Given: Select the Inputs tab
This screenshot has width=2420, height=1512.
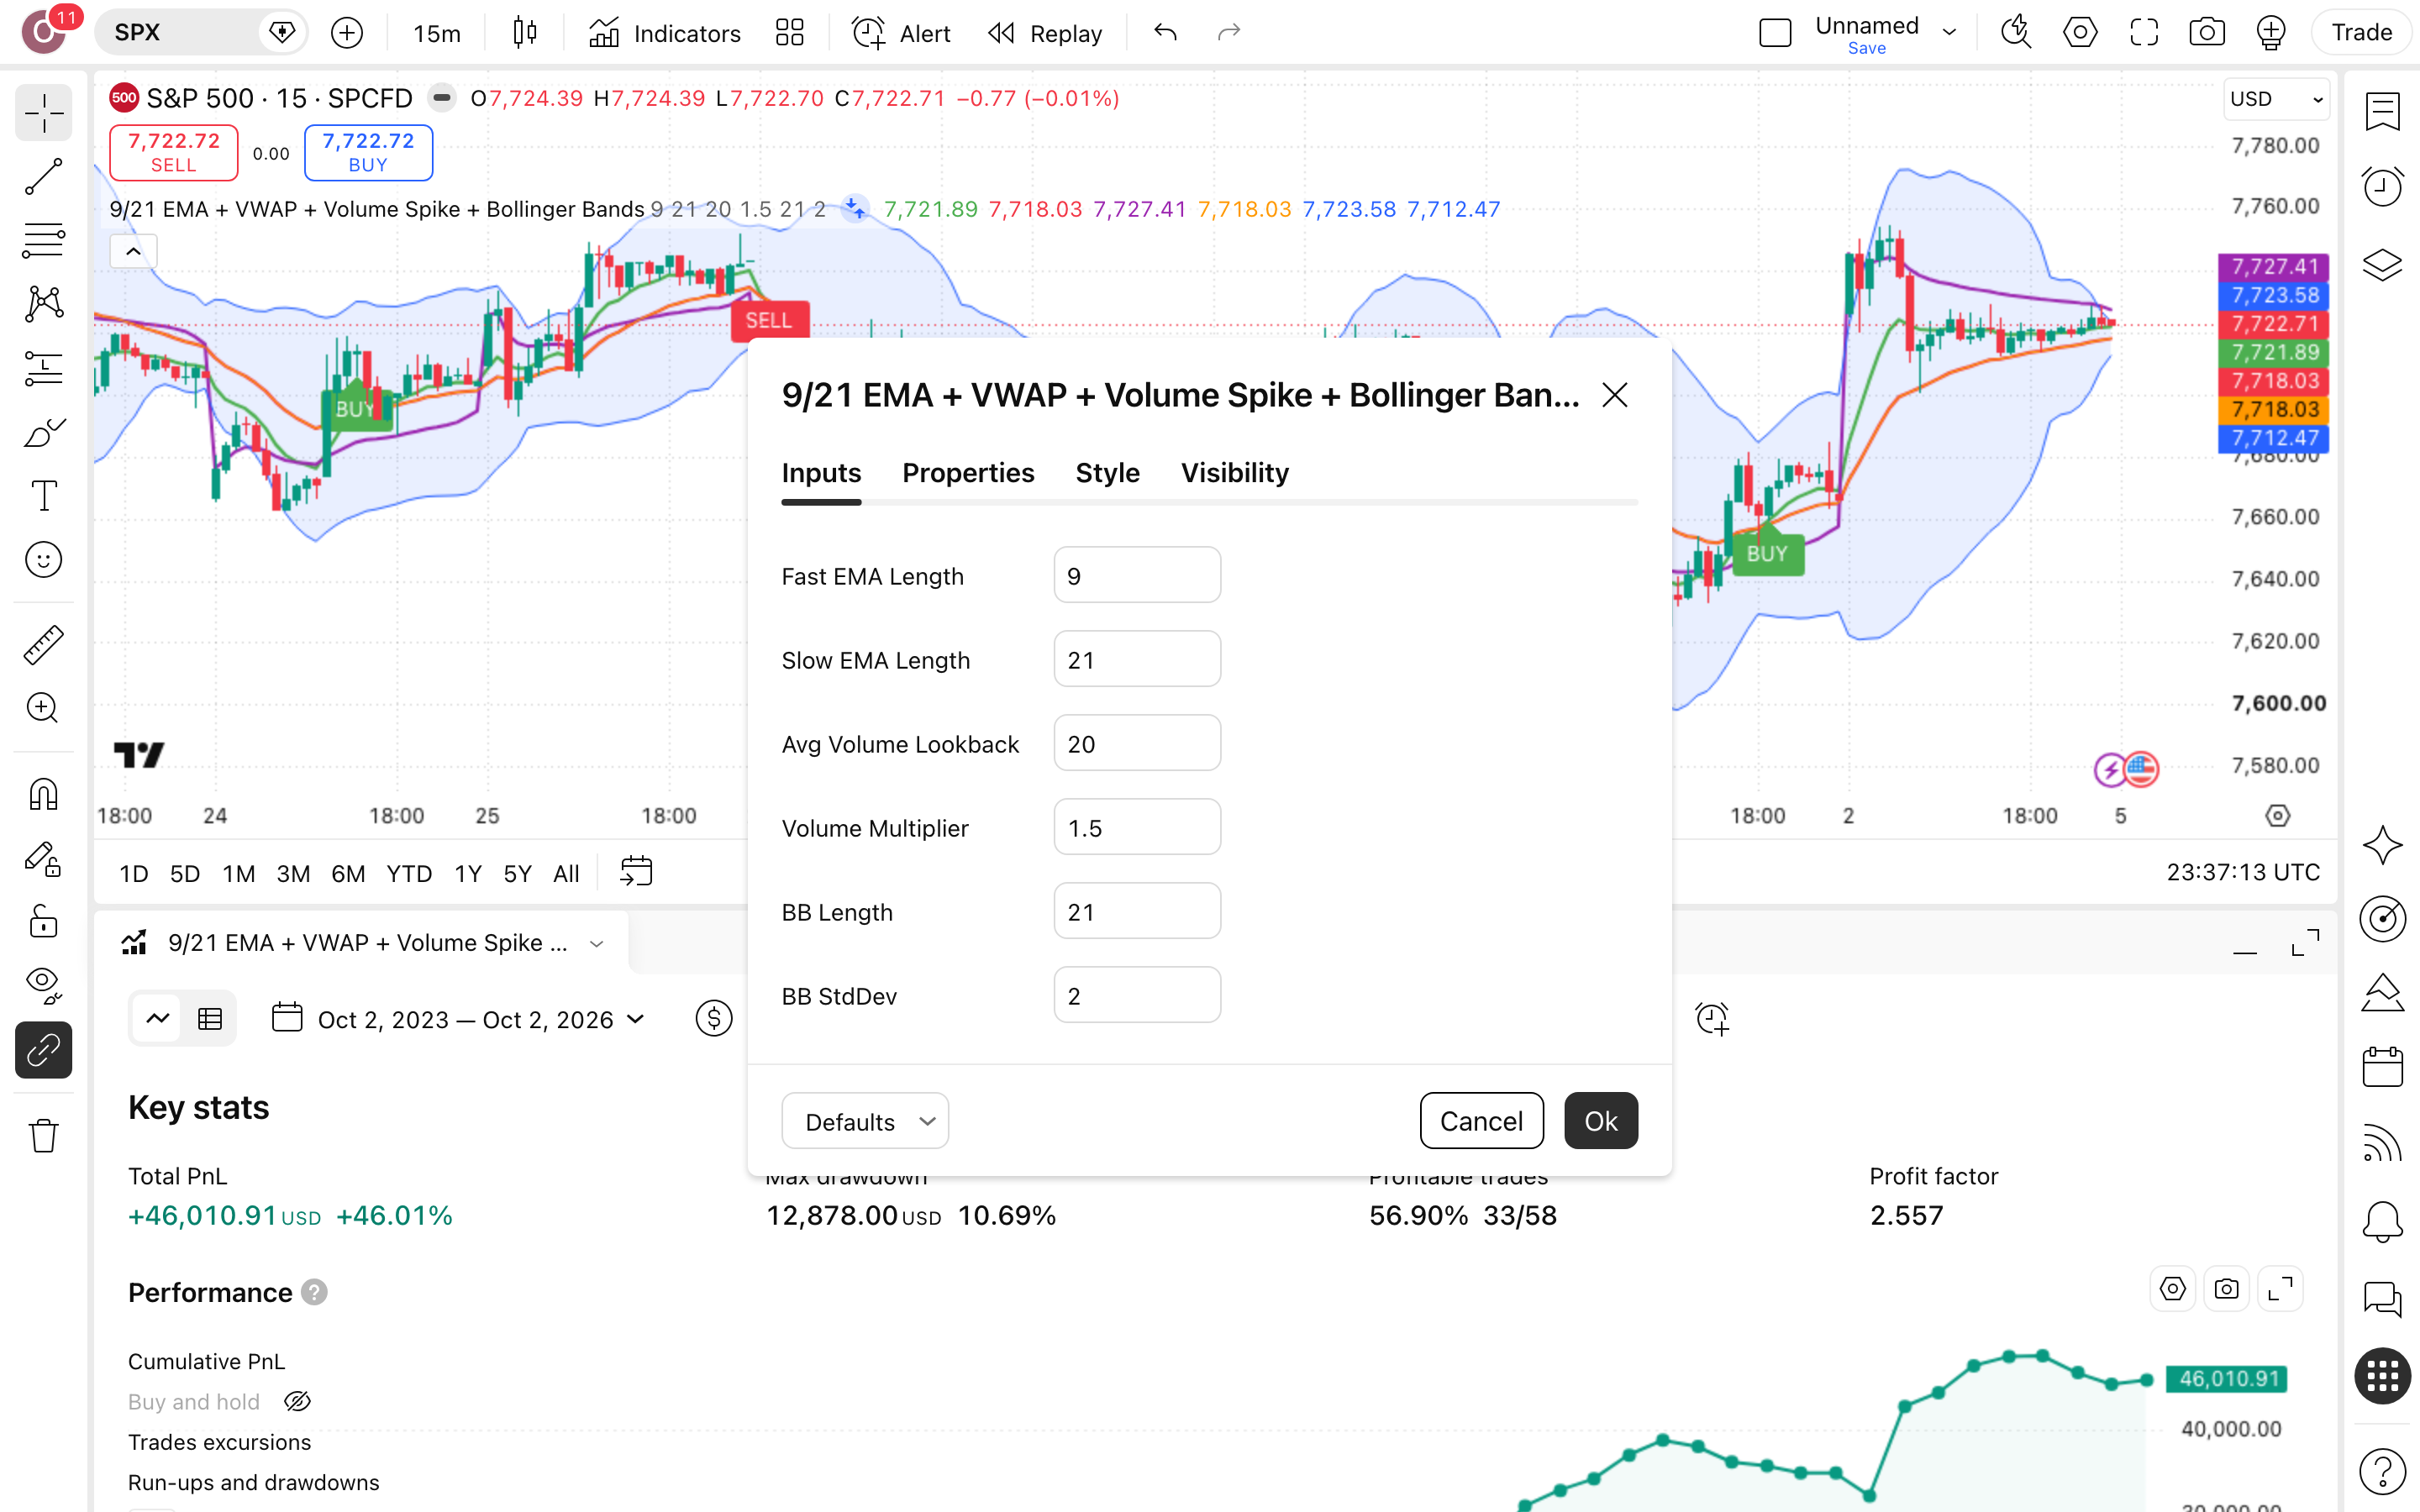Looking at the screenshot, I should tap(821, 473).
